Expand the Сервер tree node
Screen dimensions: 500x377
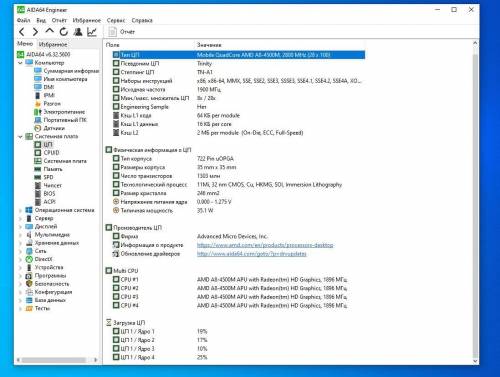20,218
